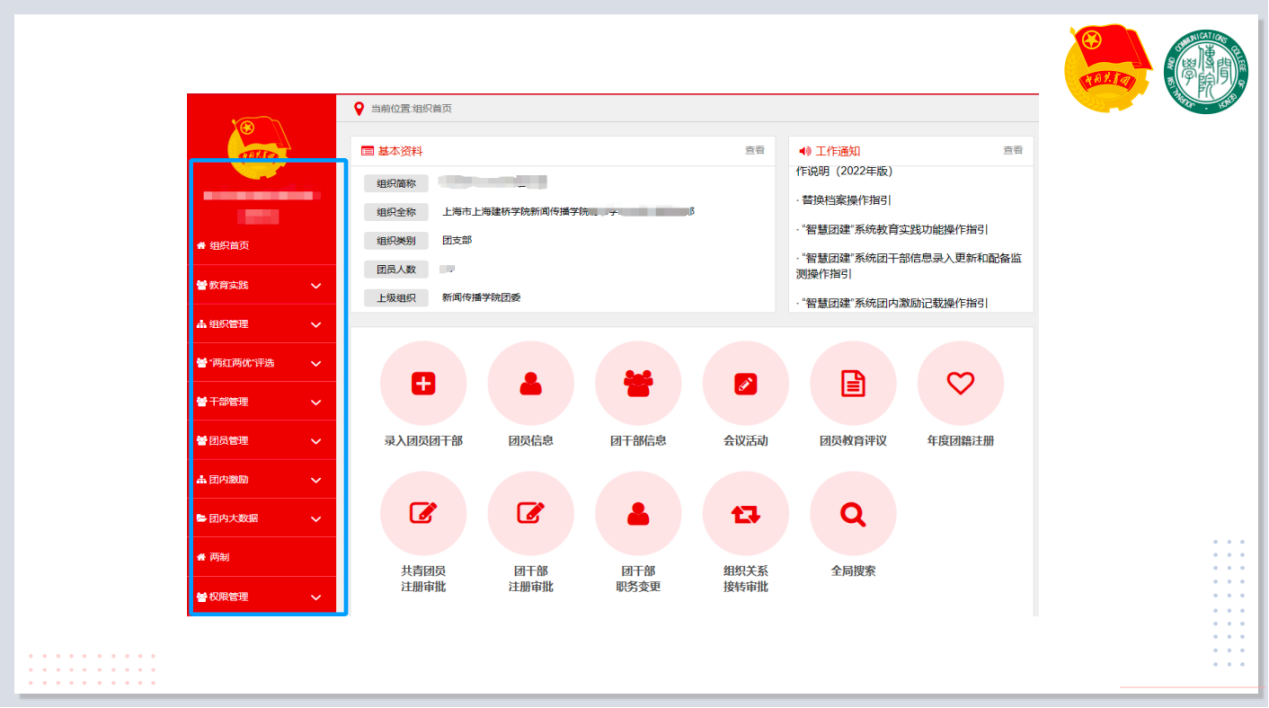Open the 共青团员注册审批 icon
Screen dimensions: 1269x708
coord(423,514)
